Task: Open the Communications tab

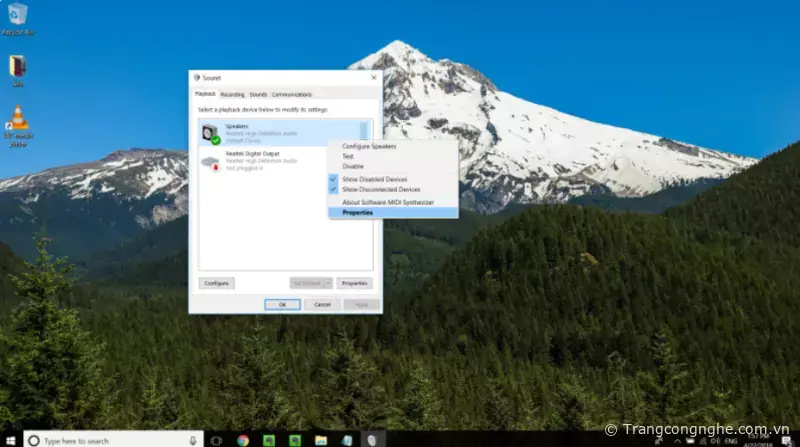Action: tap(292, 94)
